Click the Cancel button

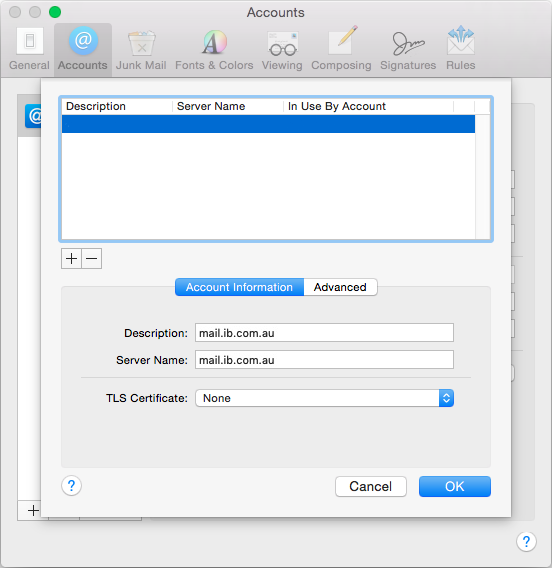tap(371, 486)
